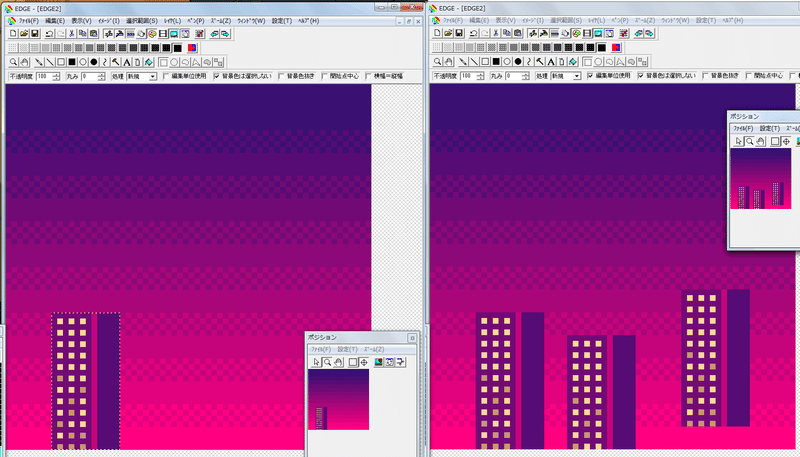Select Lasso selection tool in left window
Image resolution: width=800 pixels, height=457 pixels.
[185, 62]
